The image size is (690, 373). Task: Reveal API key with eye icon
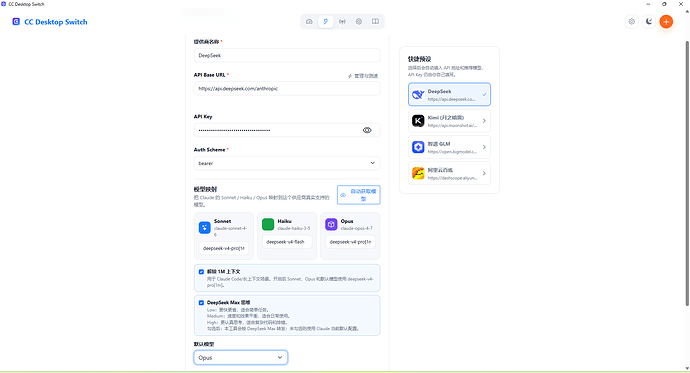click(x=367, y=130)
